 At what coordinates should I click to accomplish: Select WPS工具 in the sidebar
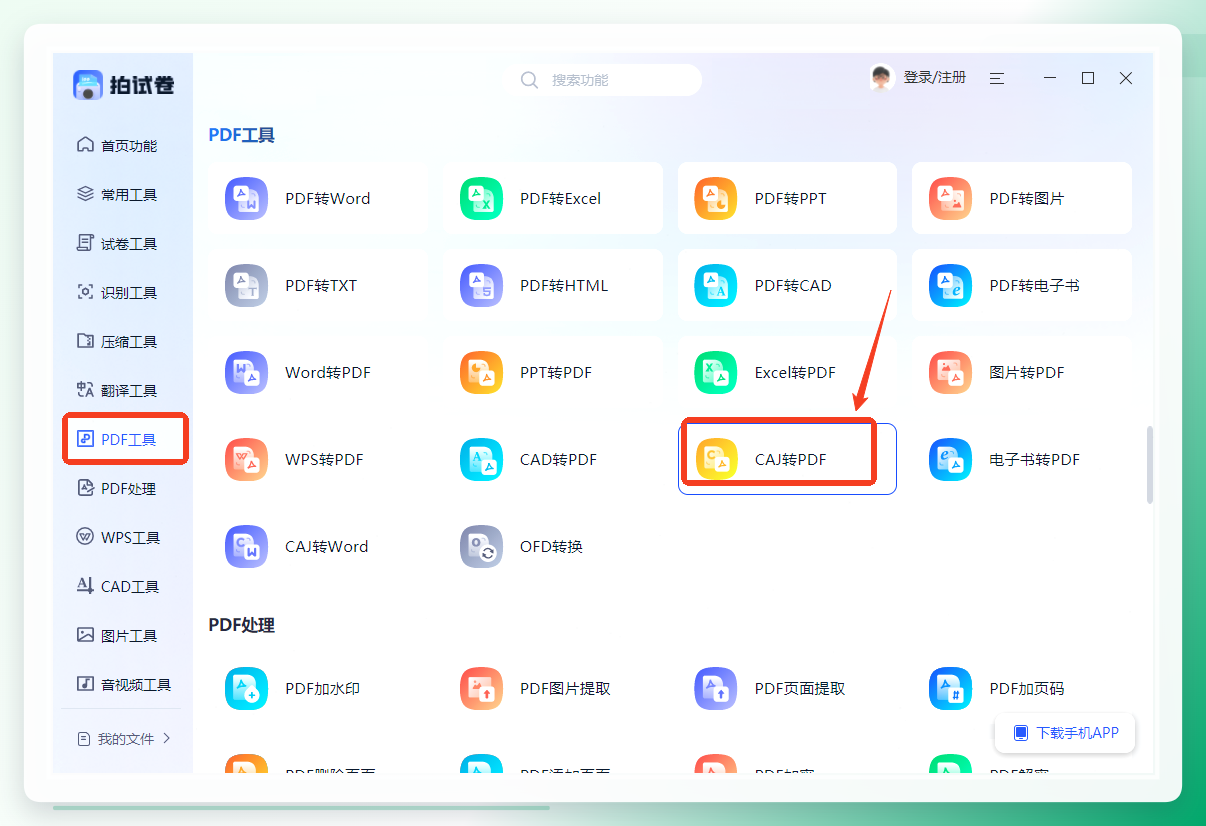point(118,537)
